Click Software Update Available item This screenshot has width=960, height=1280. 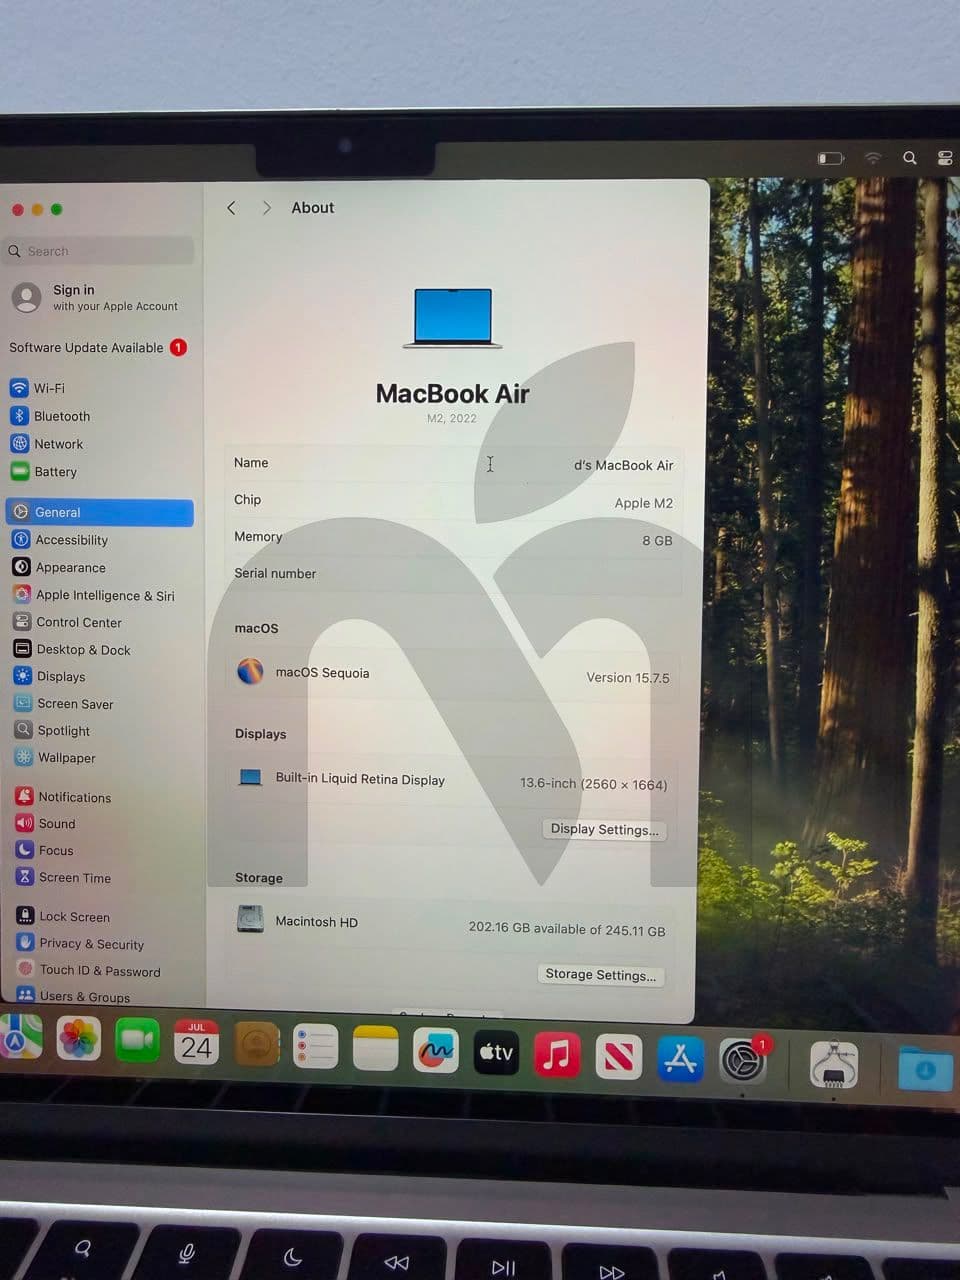coord(98,347)
